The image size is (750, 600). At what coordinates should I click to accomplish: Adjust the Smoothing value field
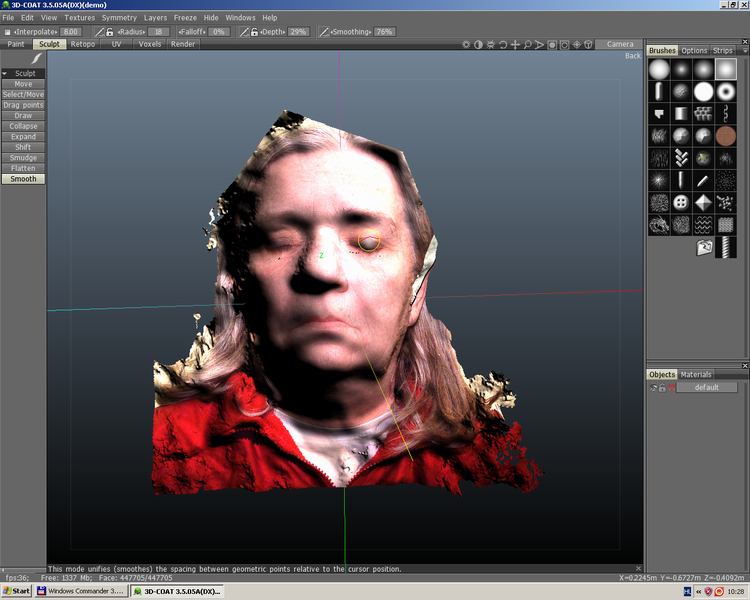click(384, 32)
